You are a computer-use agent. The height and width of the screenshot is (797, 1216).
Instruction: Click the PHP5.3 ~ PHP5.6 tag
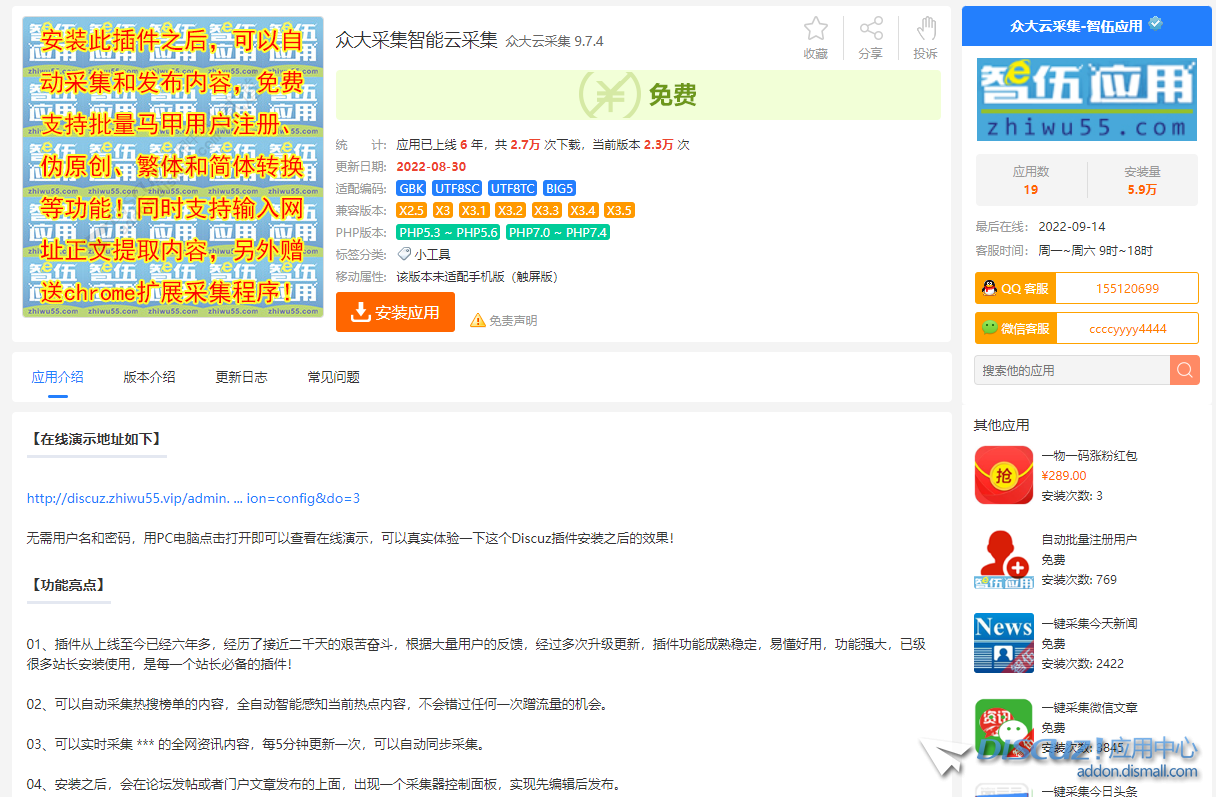click(448, 232)
